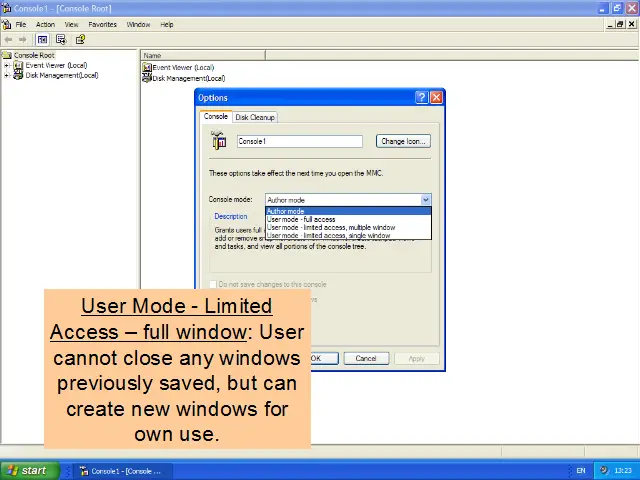Screen dimensions: 640x480
Task: Click the Help toolbar icon
Action: 81,39
